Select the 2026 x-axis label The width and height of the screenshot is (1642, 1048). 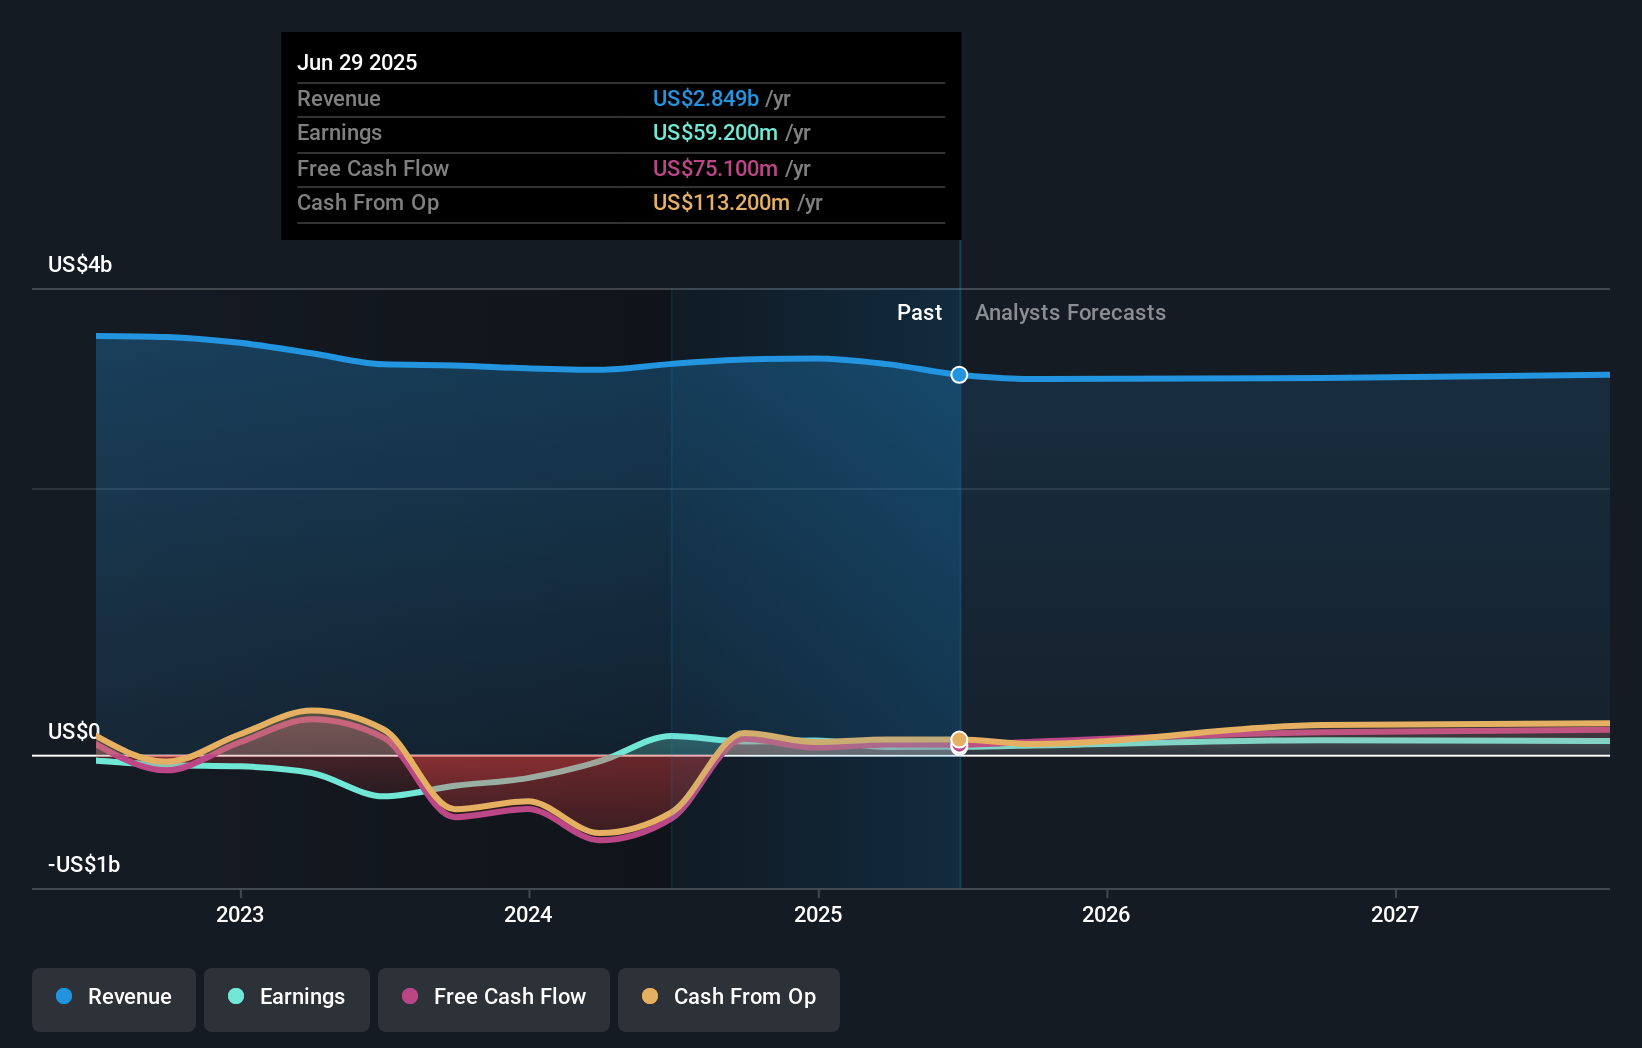click(1106, 914)
